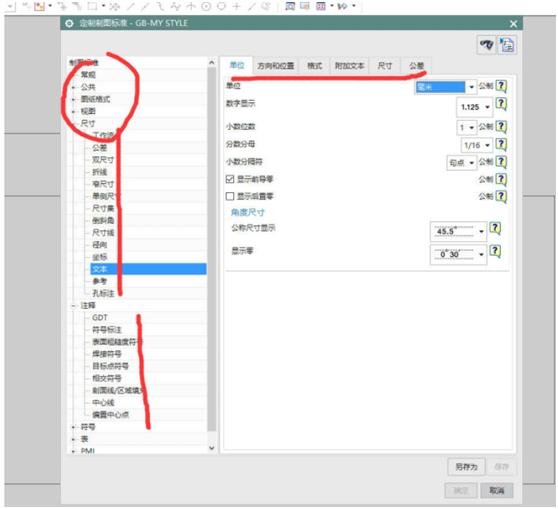Screen dimensions: 558x509
Task: Select 公差 under 尺寸 in the tree
Action: point(99,148)
